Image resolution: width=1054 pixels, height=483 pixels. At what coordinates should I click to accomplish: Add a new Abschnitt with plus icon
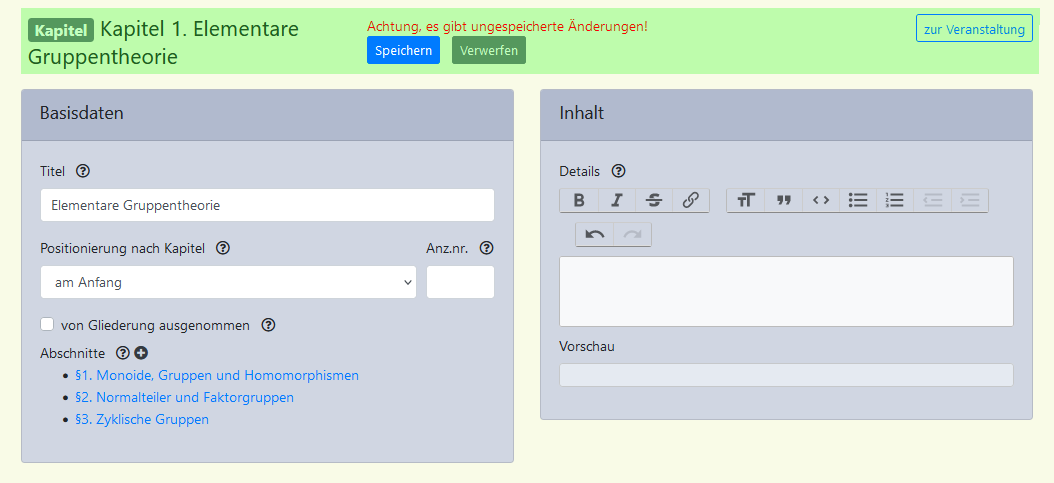[x=140, y=353]
